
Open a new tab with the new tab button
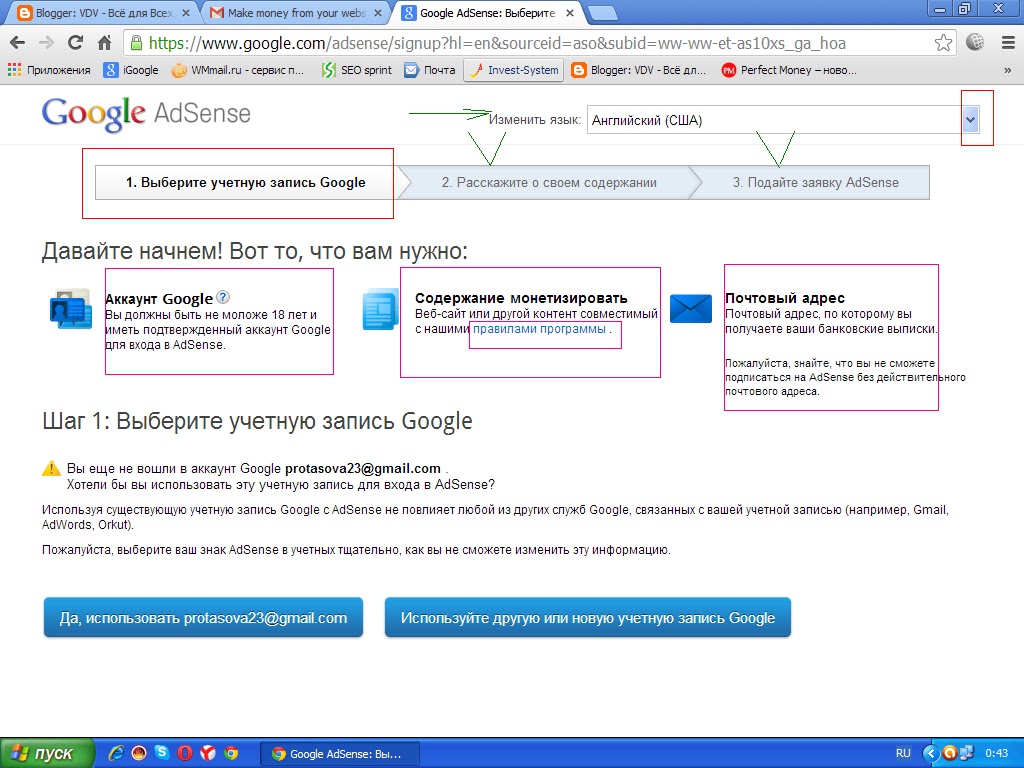tap(601, 12)
